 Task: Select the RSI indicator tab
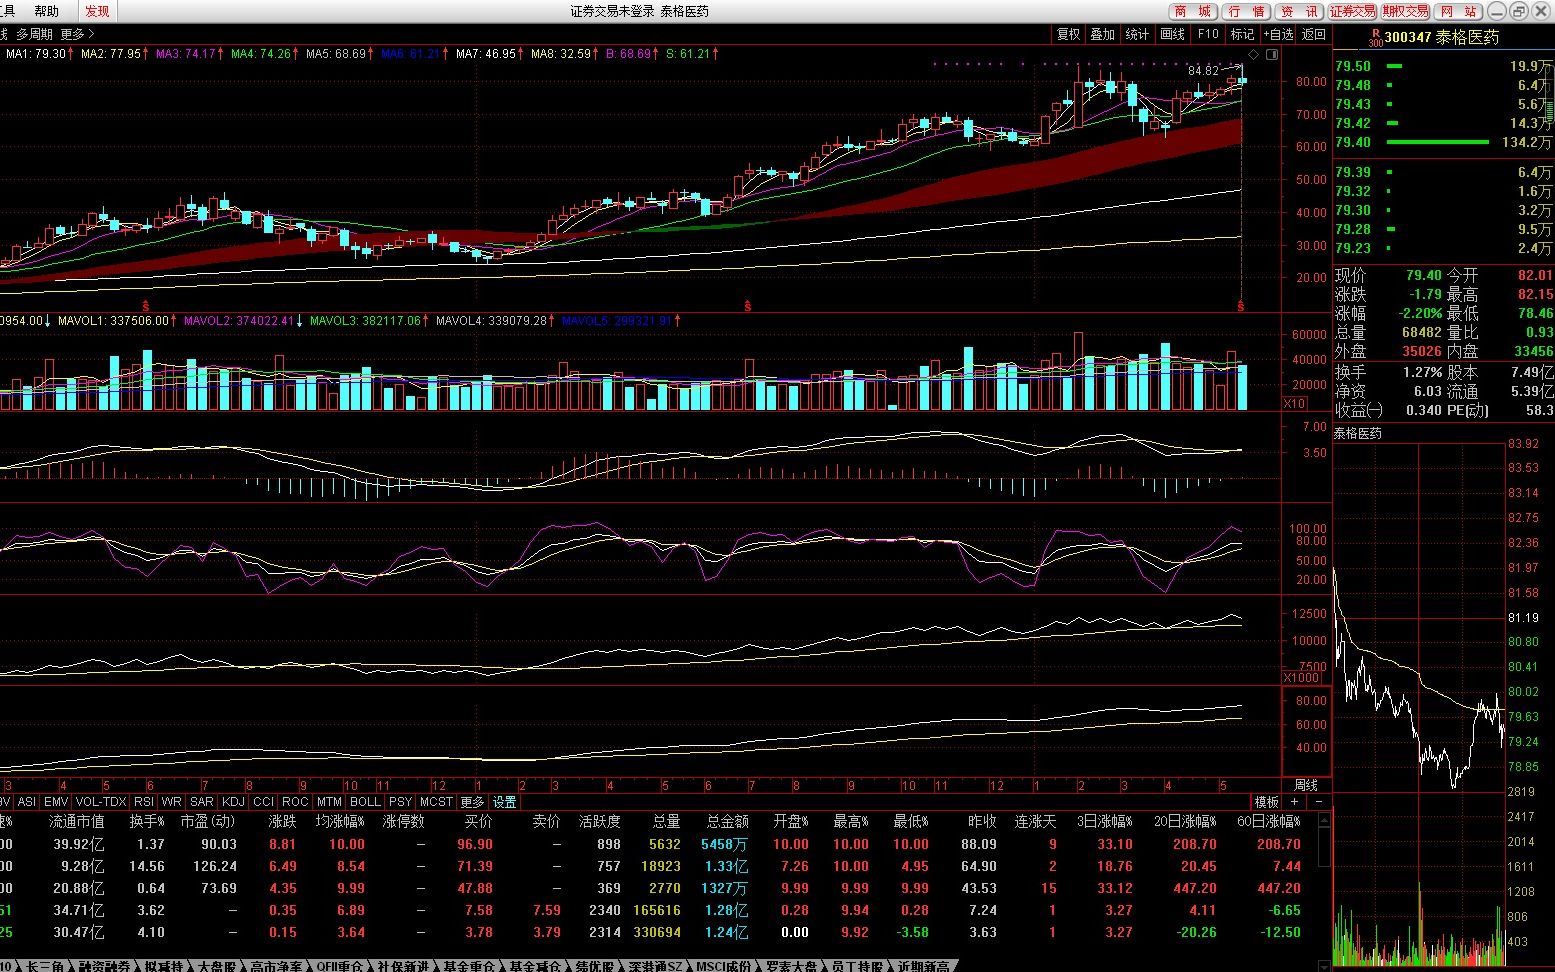(x=144, y=802)
